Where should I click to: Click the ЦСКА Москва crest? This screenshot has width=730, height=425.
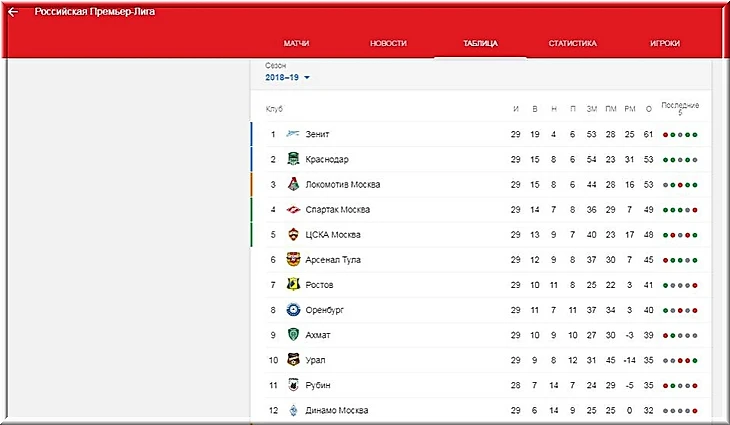click(x=293, y=235)
